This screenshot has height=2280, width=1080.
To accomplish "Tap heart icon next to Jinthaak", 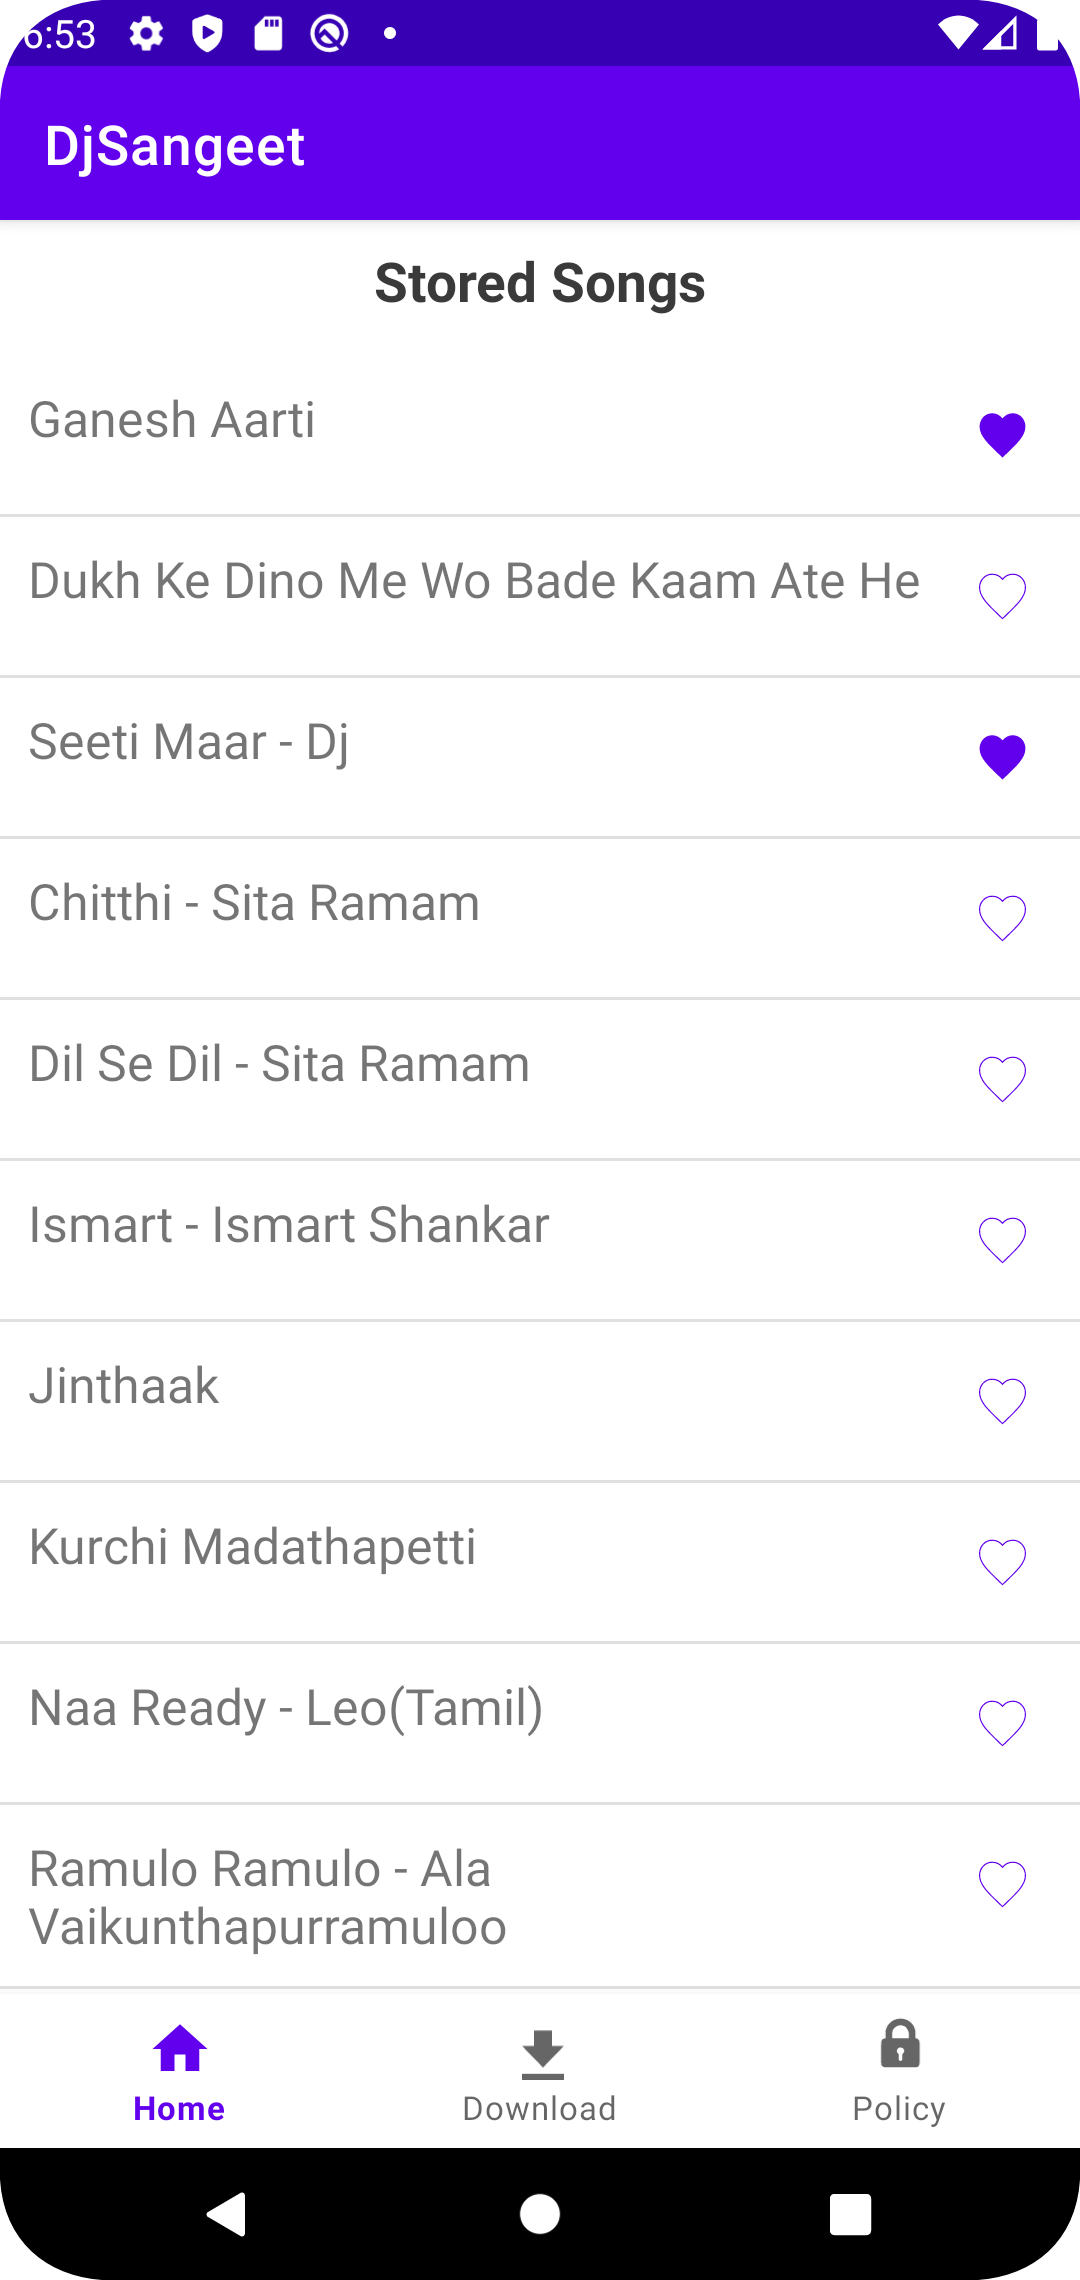I will 1002,1401.
